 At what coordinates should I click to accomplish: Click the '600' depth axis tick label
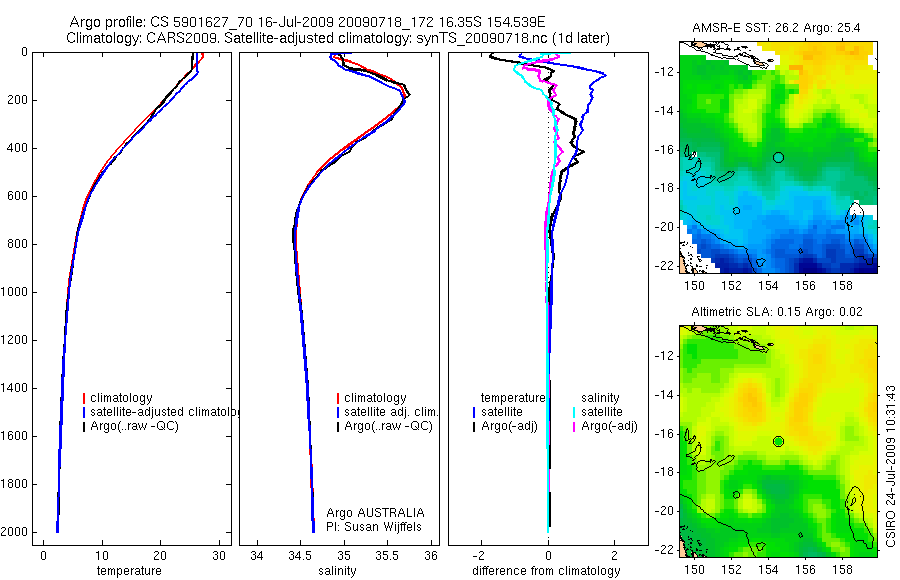pos(18,196)
